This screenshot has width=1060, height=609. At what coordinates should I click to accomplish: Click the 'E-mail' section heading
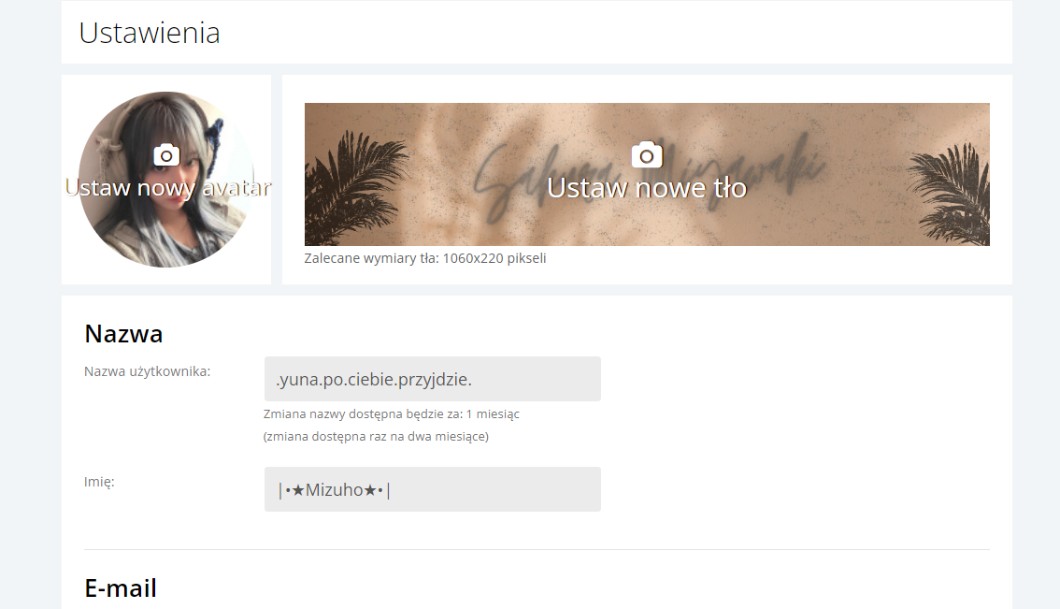click(x=120, y=588)
